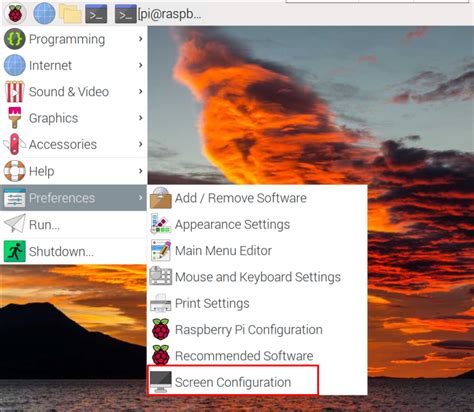Open the Sound & Video menu category

(73, 92)
